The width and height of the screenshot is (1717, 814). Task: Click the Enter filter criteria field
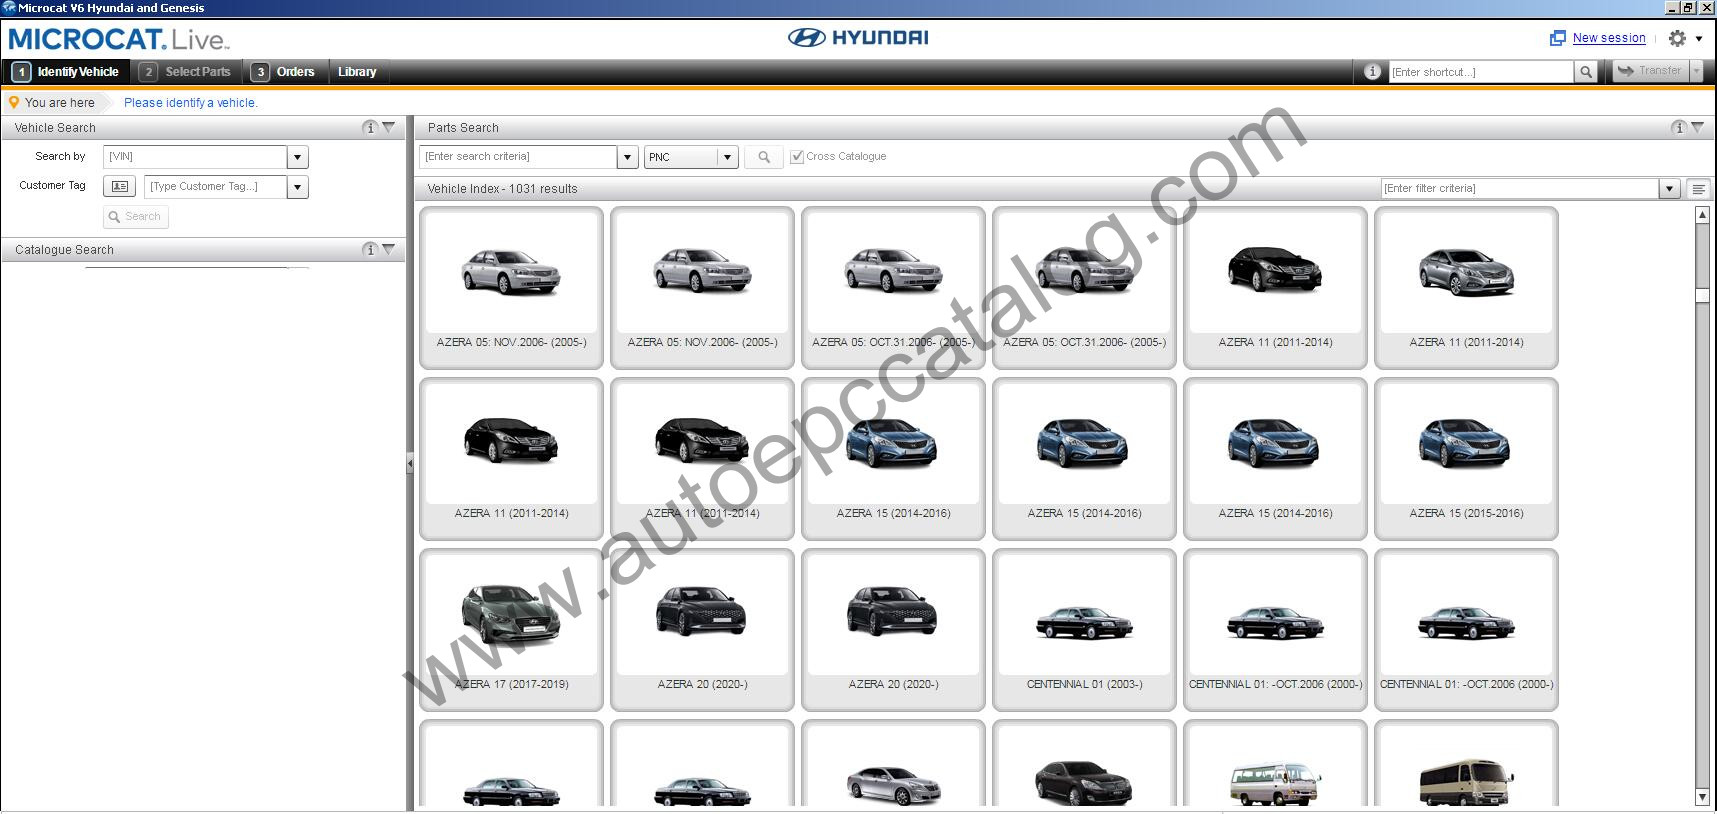click(x=1519, y=189)
